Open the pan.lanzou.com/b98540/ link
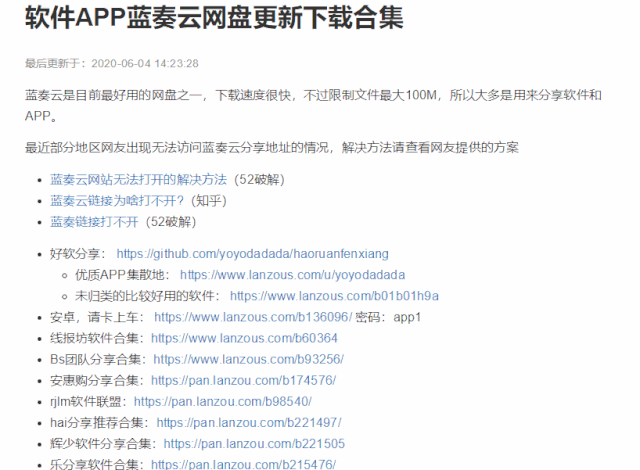640x470 pixels. 223,402
